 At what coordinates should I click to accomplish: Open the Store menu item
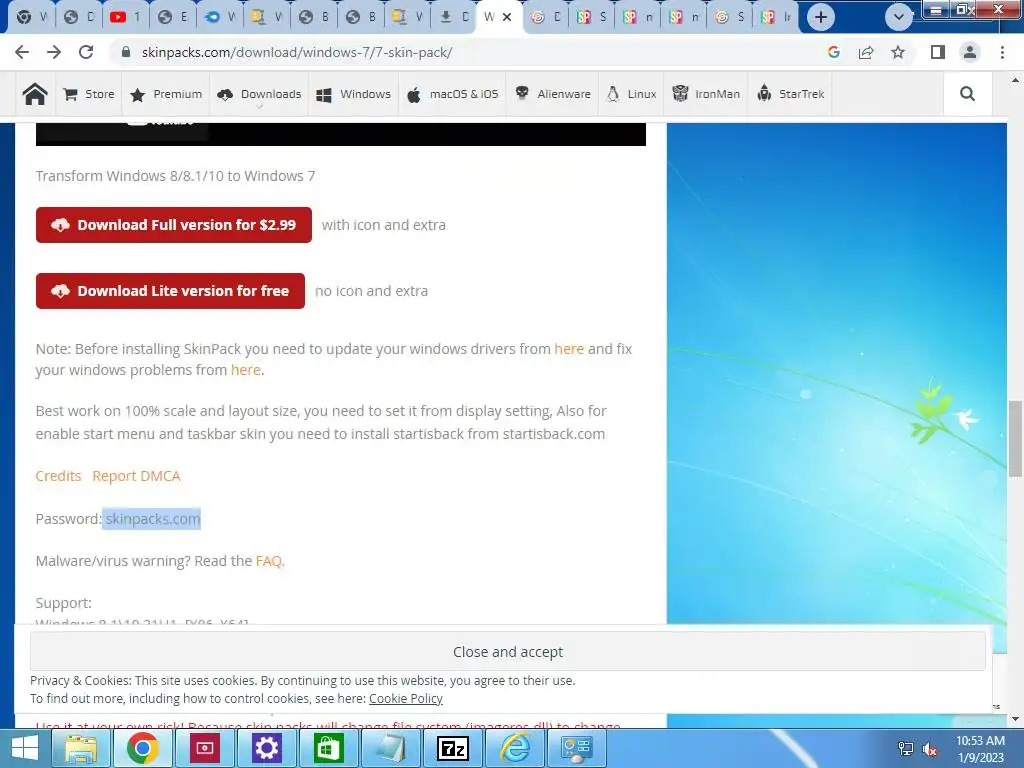coord(89,94)
